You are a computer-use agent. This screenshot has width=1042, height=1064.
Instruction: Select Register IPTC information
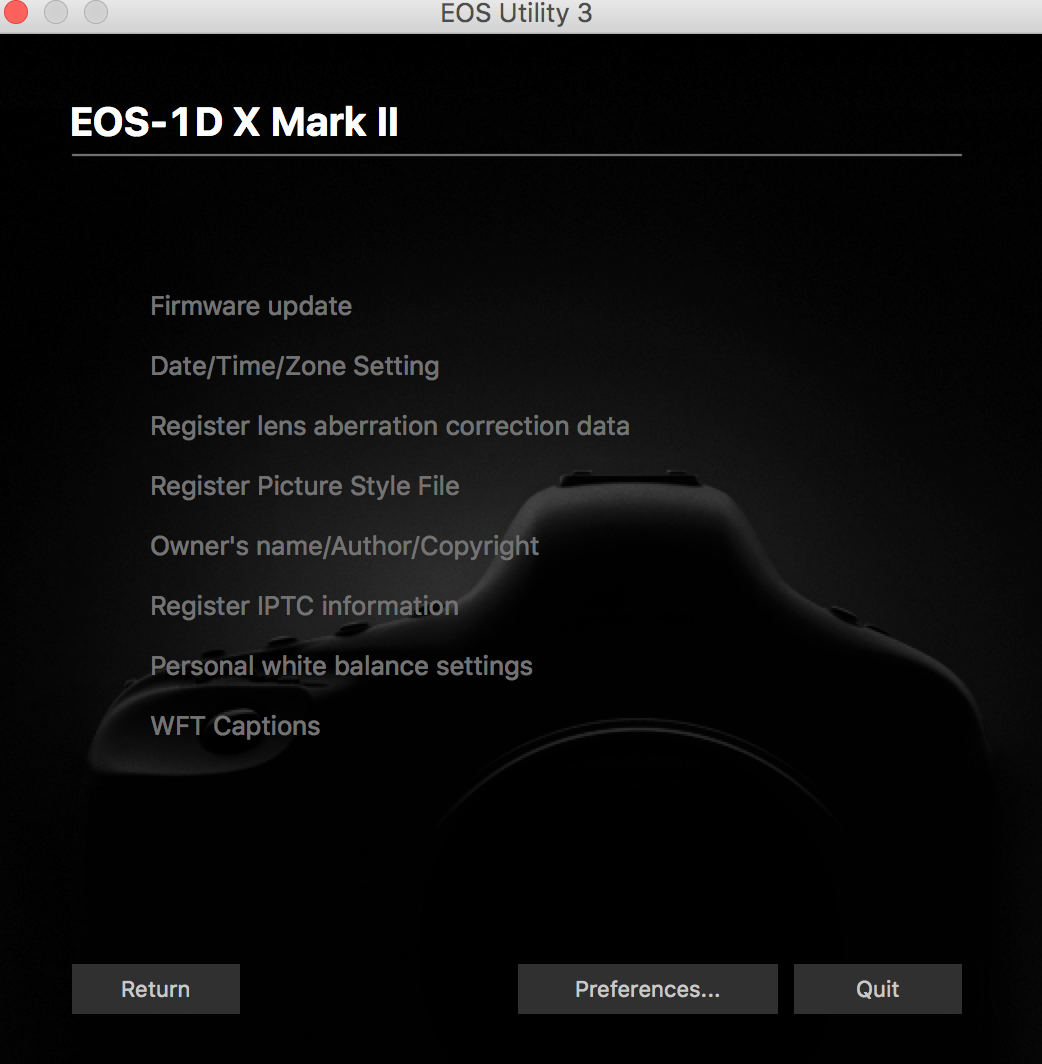click(305, 606)
